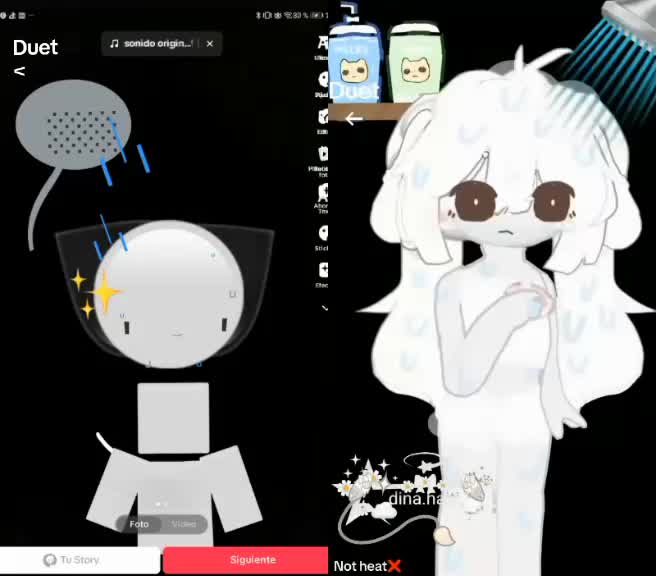The image size is (656, 576).
Task: Tap the green bottle on the shelf
Action: [x=415, y=63]
